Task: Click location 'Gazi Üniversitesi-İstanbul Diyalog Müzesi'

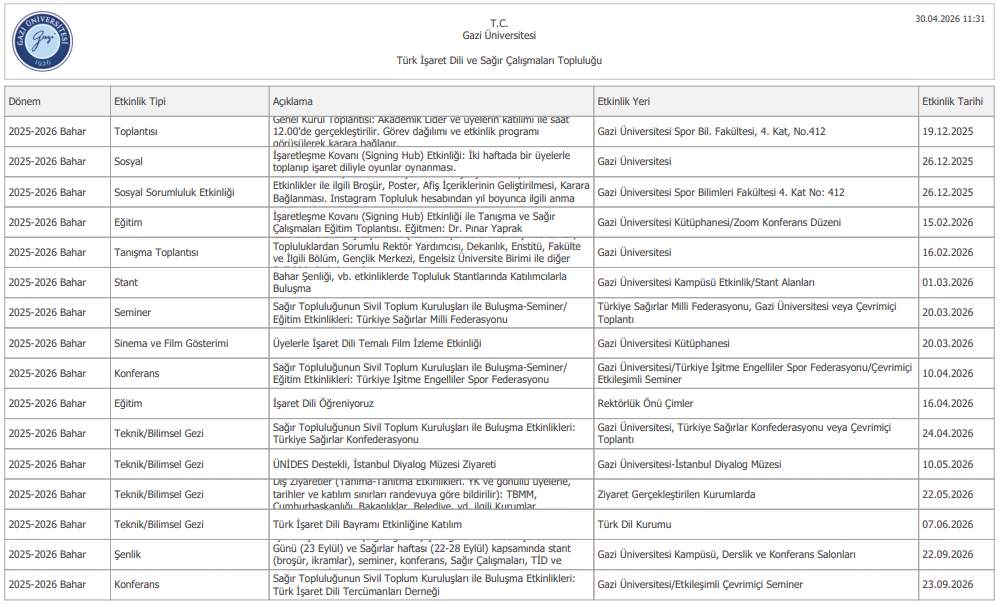Action: pyautogui.click(x=689, y=465)
